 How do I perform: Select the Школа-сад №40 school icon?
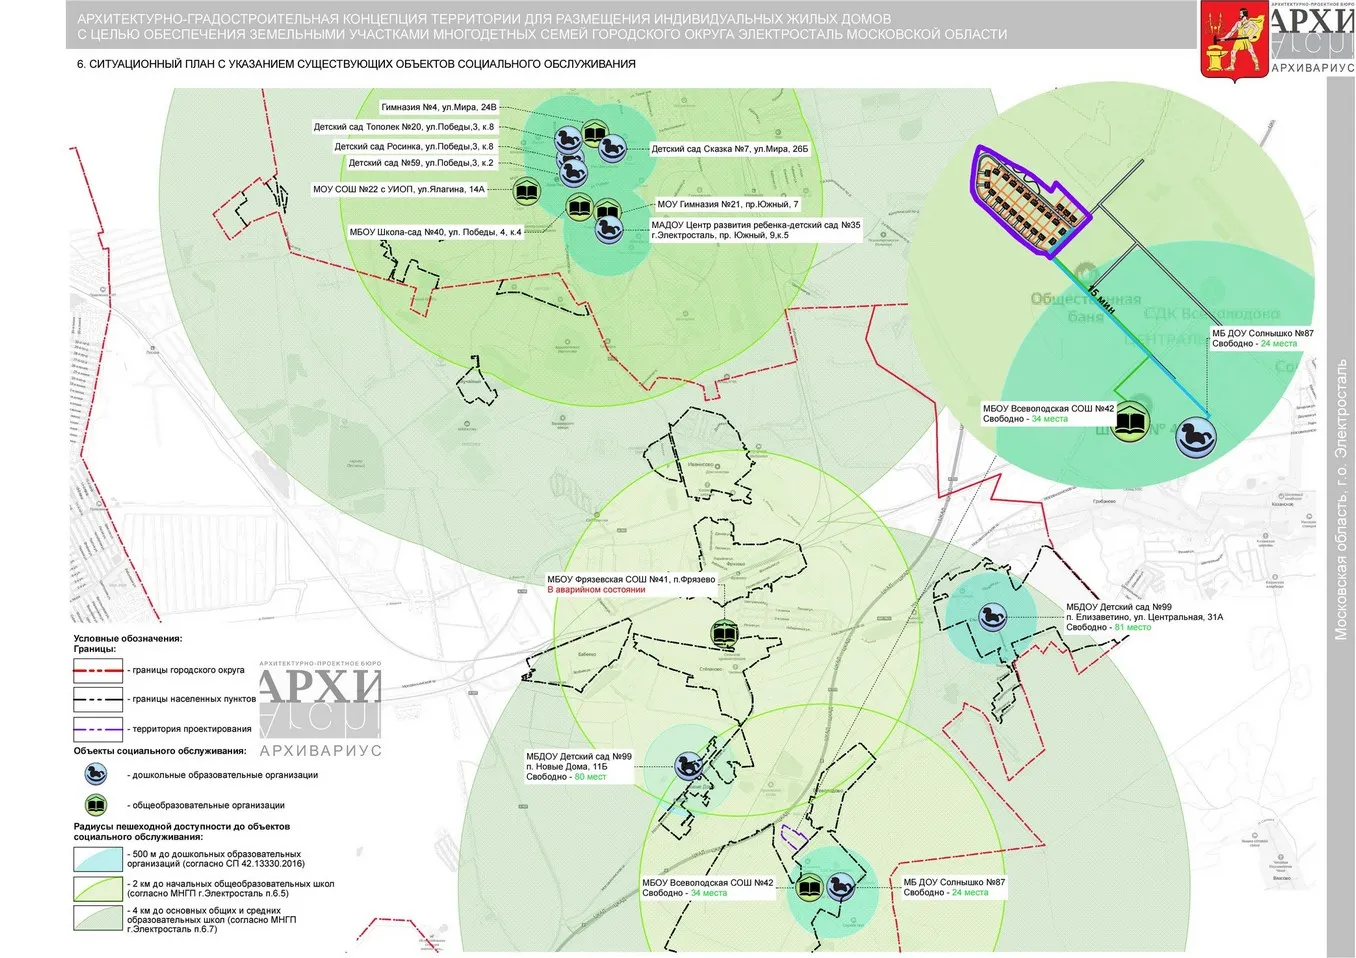(579, 208)
